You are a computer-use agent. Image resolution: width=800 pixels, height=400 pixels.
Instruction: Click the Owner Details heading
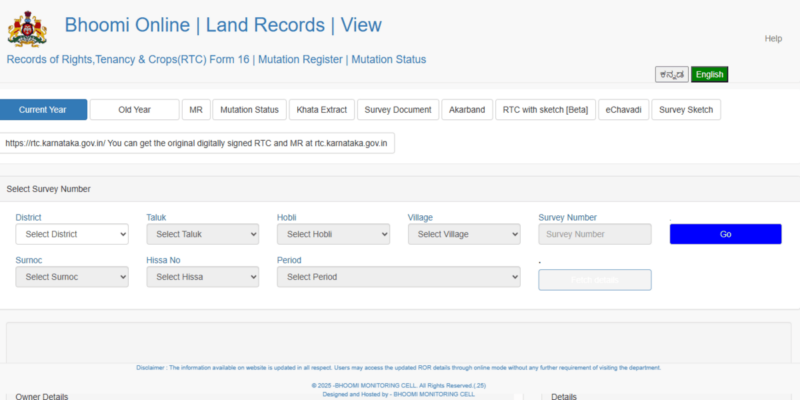(x=42, y=396)
